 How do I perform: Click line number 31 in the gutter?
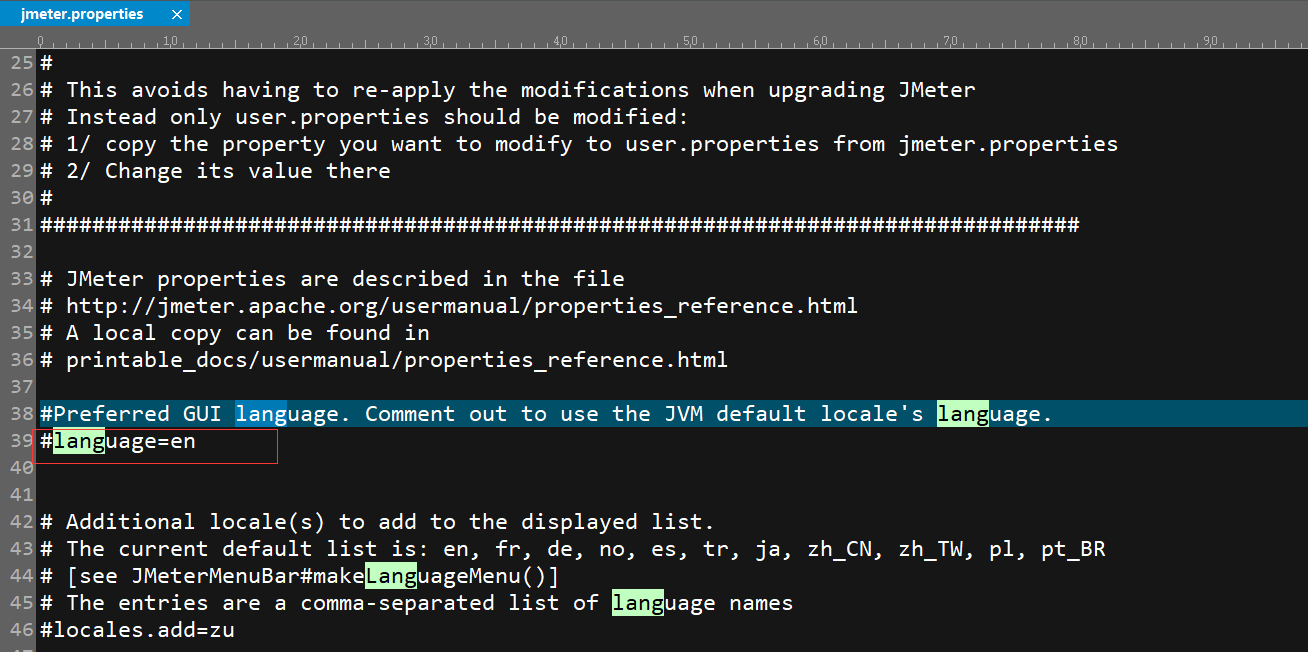tap(22, 225)
